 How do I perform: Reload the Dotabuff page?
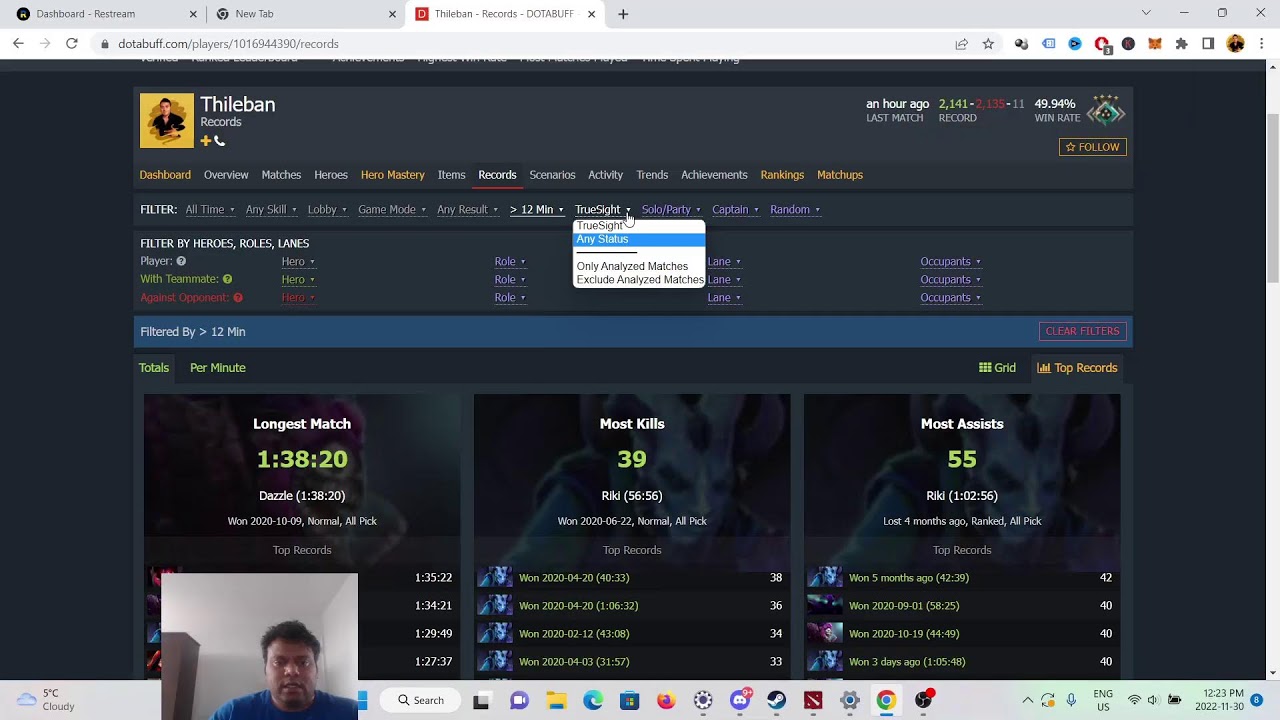(x=72, y=44)
